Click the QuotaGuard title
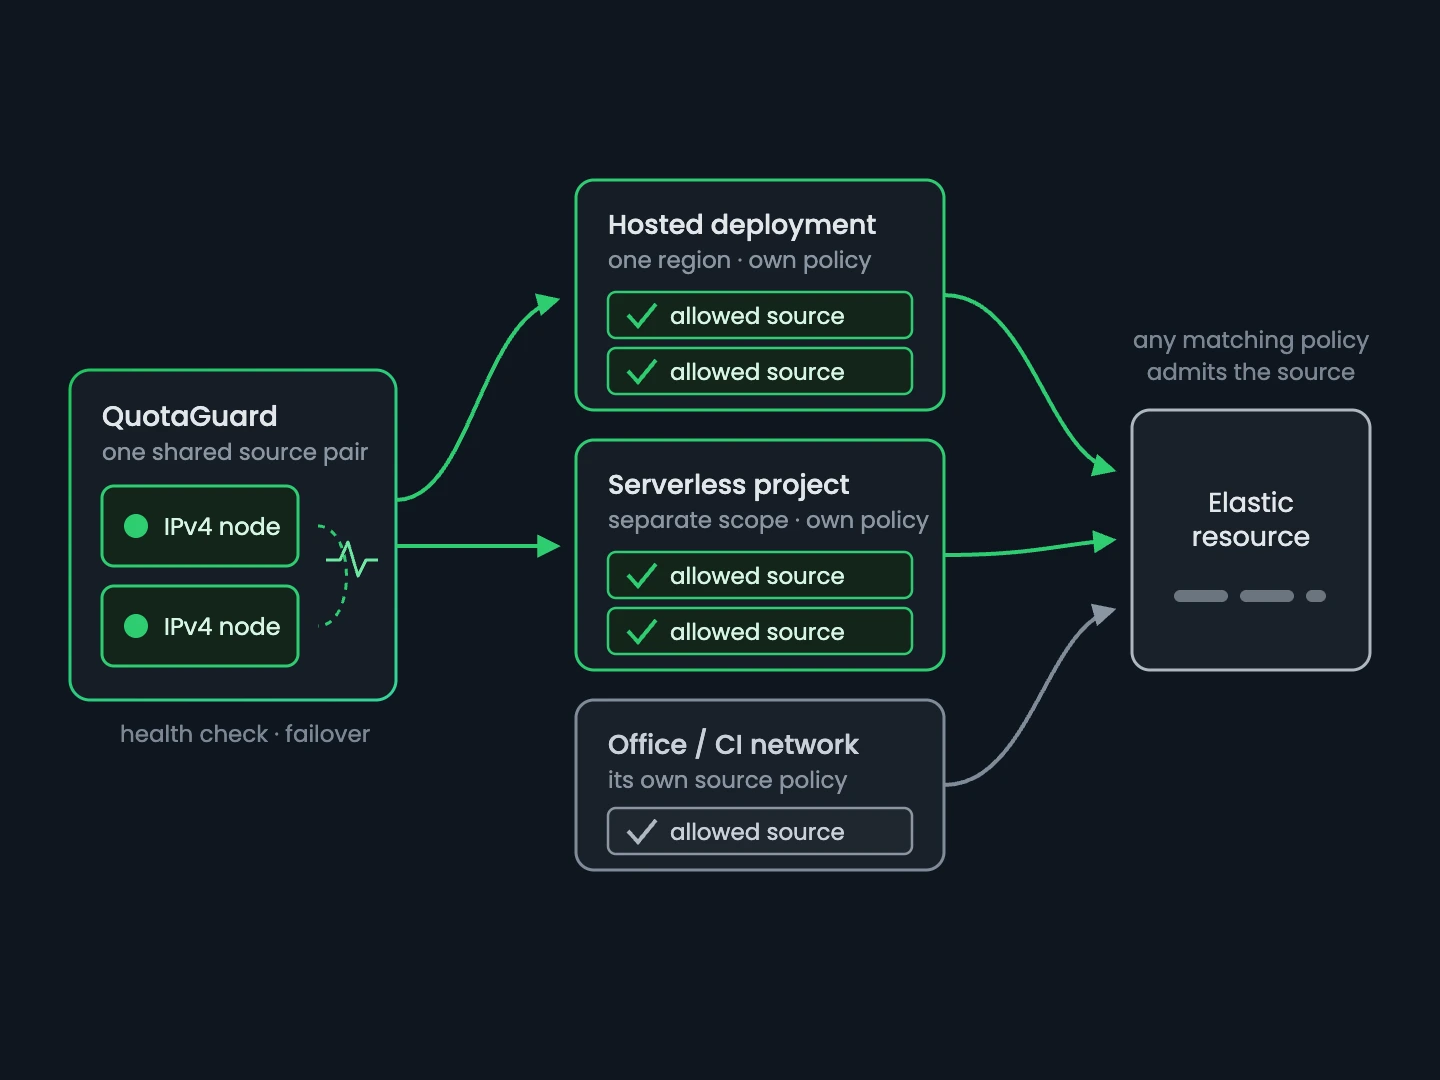The height and width of the screenshot is (1080, 1440). click(x=190, y=416)
